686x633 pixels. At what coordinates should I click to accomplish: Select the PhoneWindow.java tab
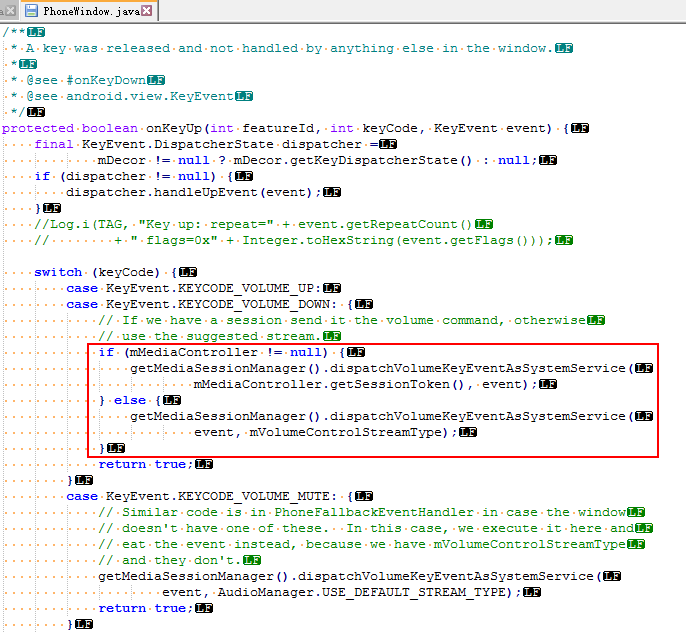pyautogui.click(x=91, y=11)
